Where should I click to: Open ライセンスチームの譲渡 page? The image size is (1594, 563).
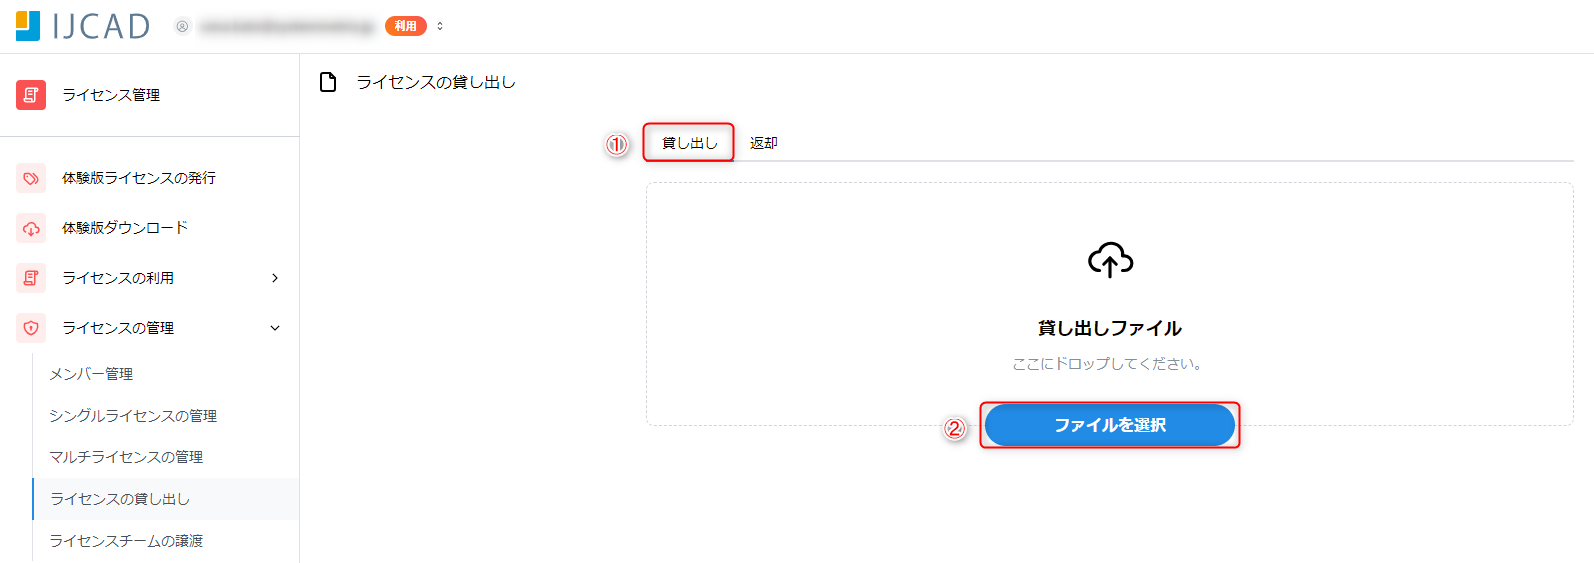(126, 541)
